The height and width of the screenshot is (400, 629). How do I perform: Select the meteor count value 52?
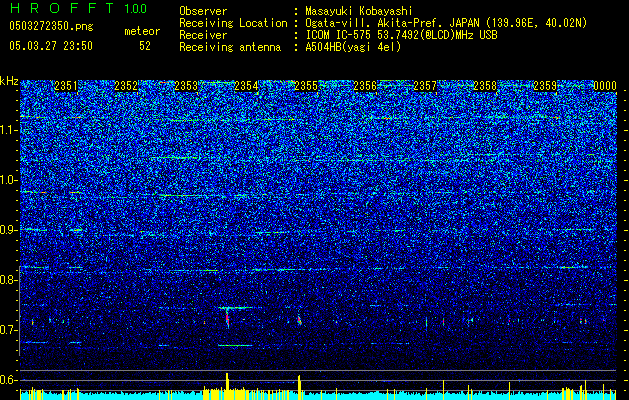(145, 46)
